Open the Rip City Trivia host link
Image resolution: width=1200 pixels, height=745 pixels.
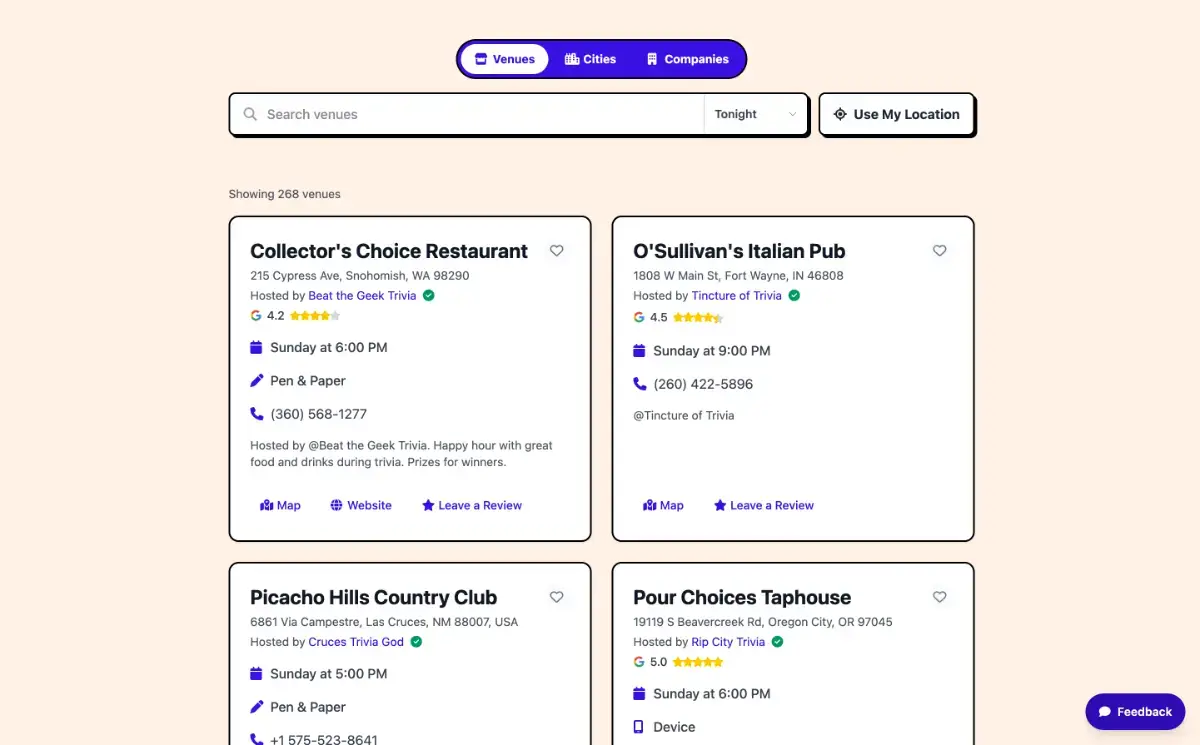tap(728, 642)
